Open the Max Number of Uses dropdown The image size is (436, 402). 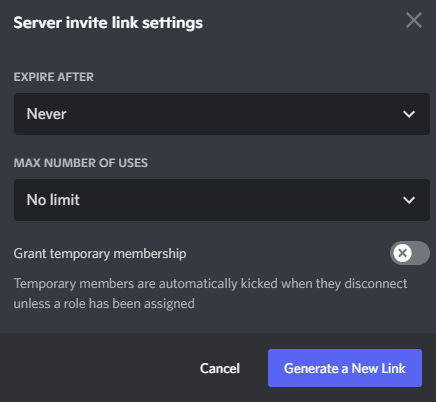(x=222, y=200)
